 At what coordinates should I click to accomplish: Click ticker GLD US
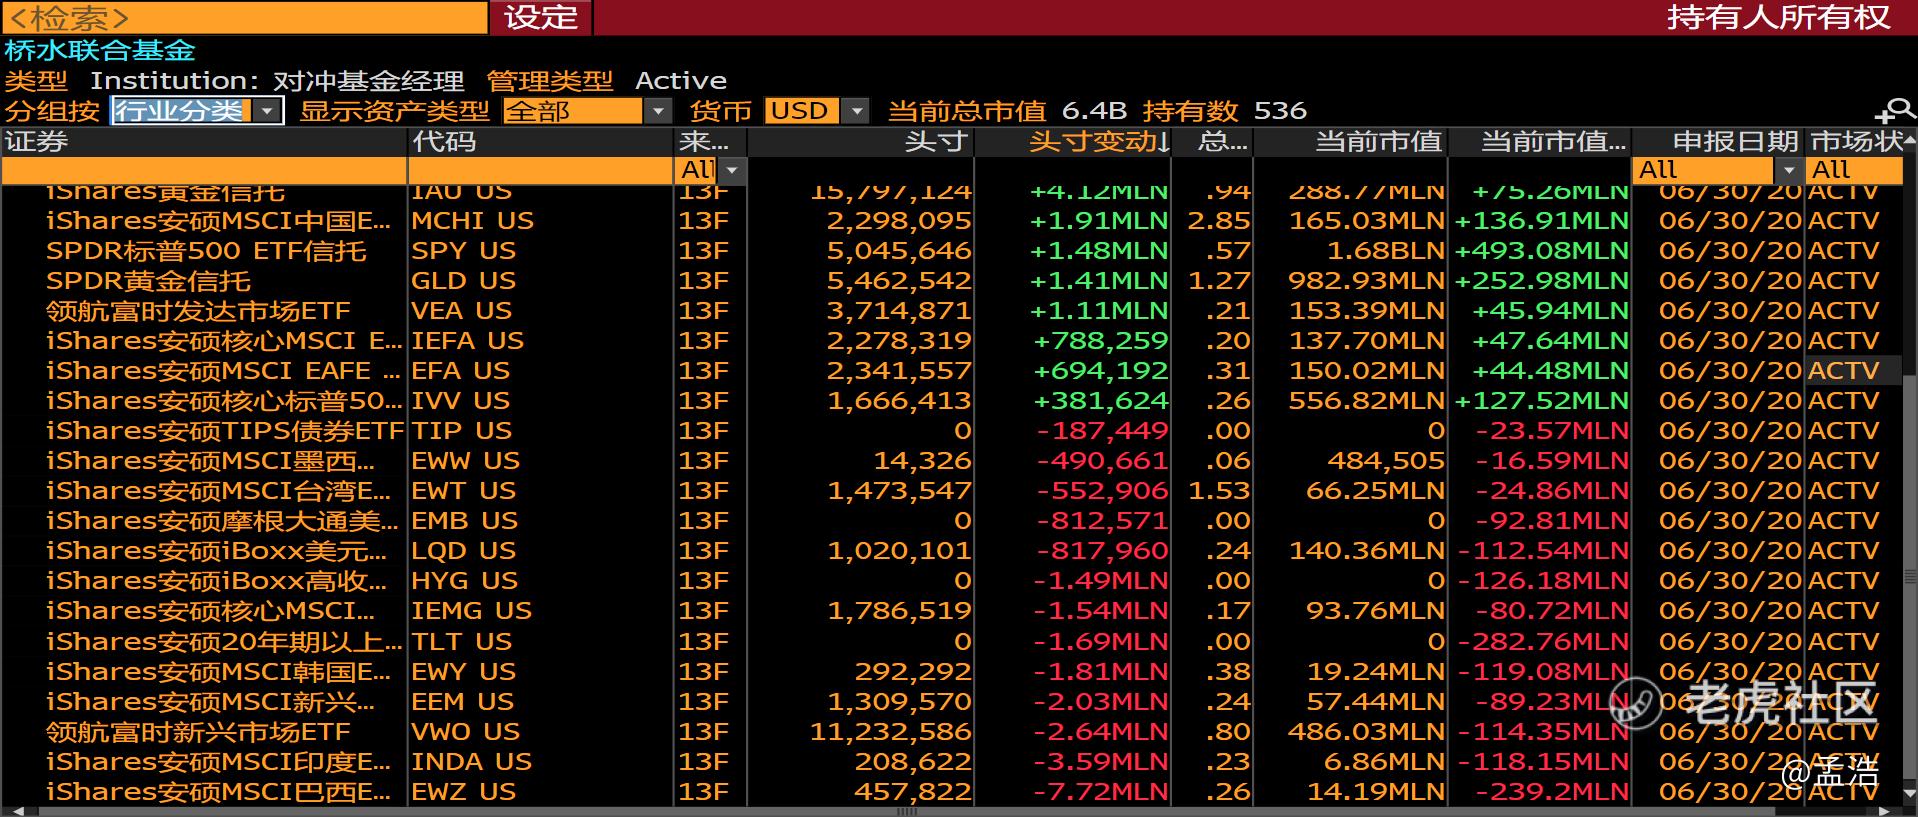pos(464,281)
